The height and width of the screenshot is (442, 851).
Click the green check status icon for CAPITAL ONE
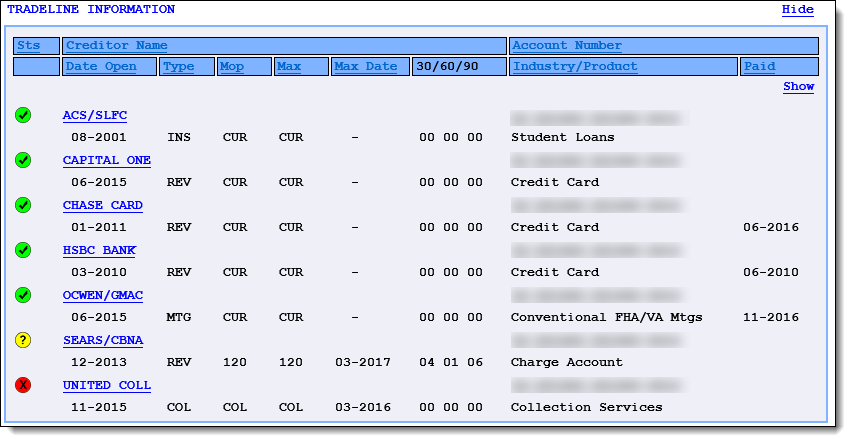click(x=23, y=160)
